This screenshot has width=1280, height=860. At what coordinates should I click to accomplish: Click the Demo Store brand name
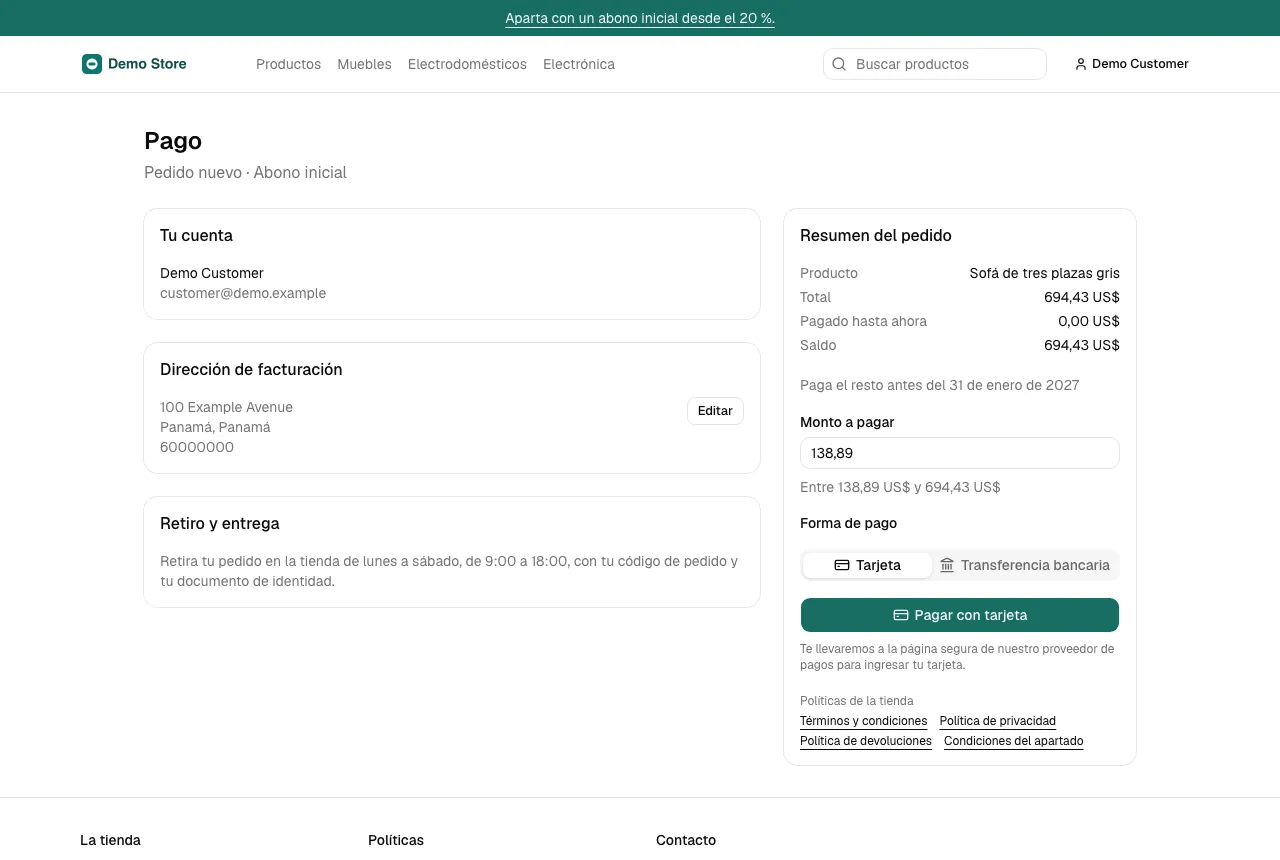[147, 64]
